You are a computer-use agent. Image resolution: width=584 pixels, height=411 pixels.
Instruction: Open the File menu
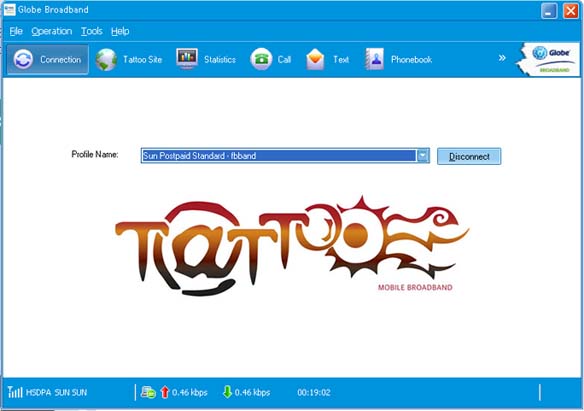tap(16, 31)
